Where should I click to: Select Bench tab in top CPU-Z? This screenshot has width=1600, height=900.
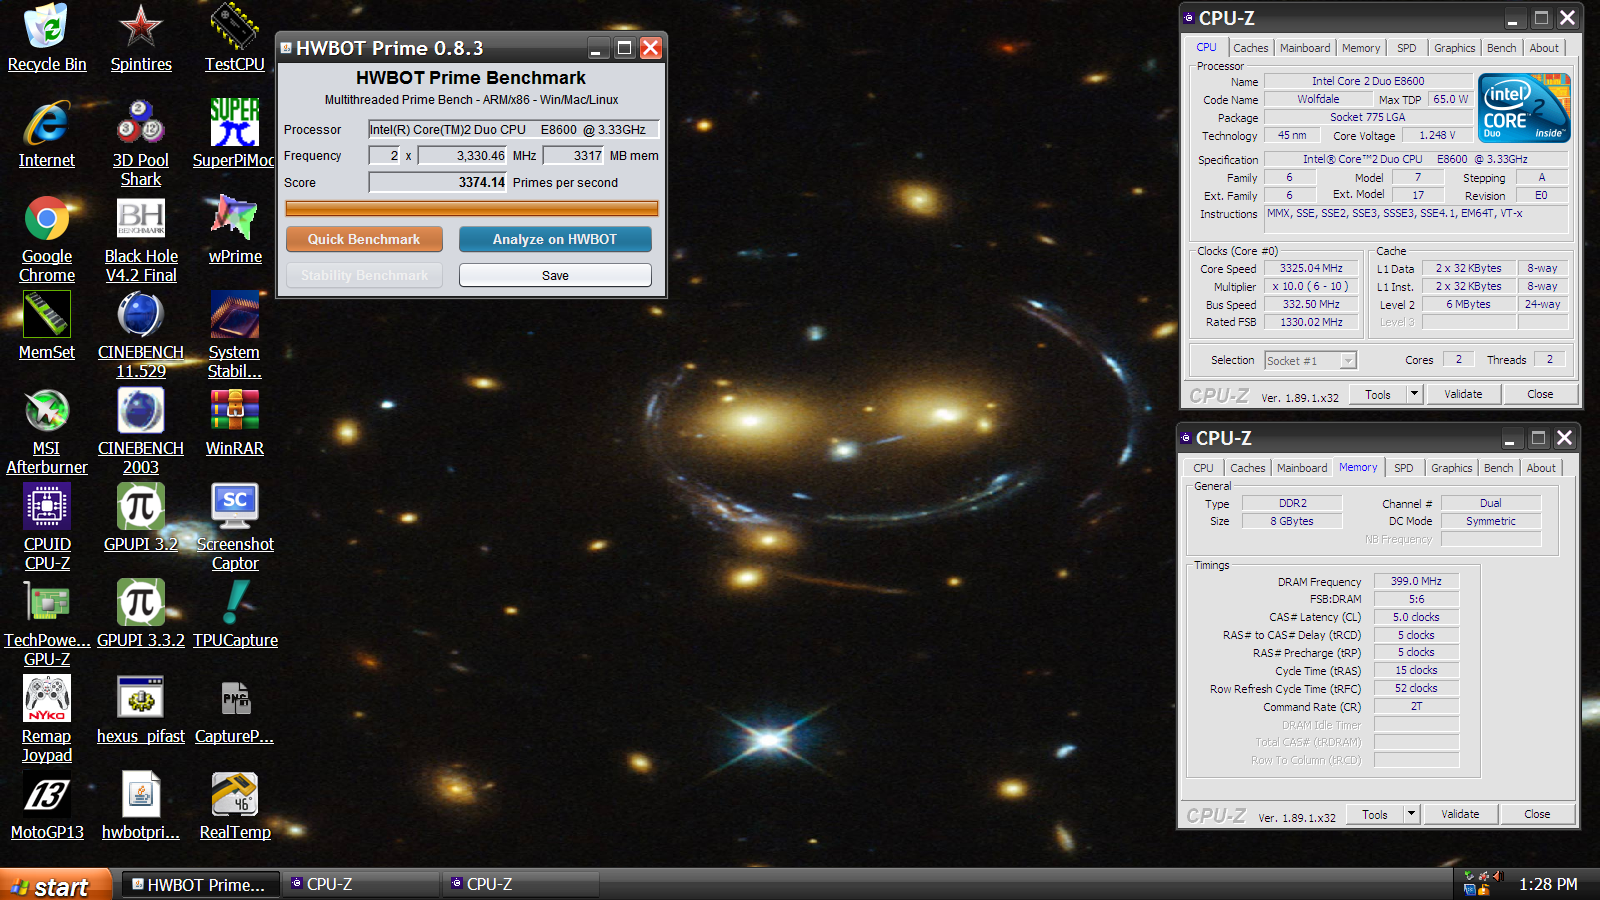(1501, 48)
